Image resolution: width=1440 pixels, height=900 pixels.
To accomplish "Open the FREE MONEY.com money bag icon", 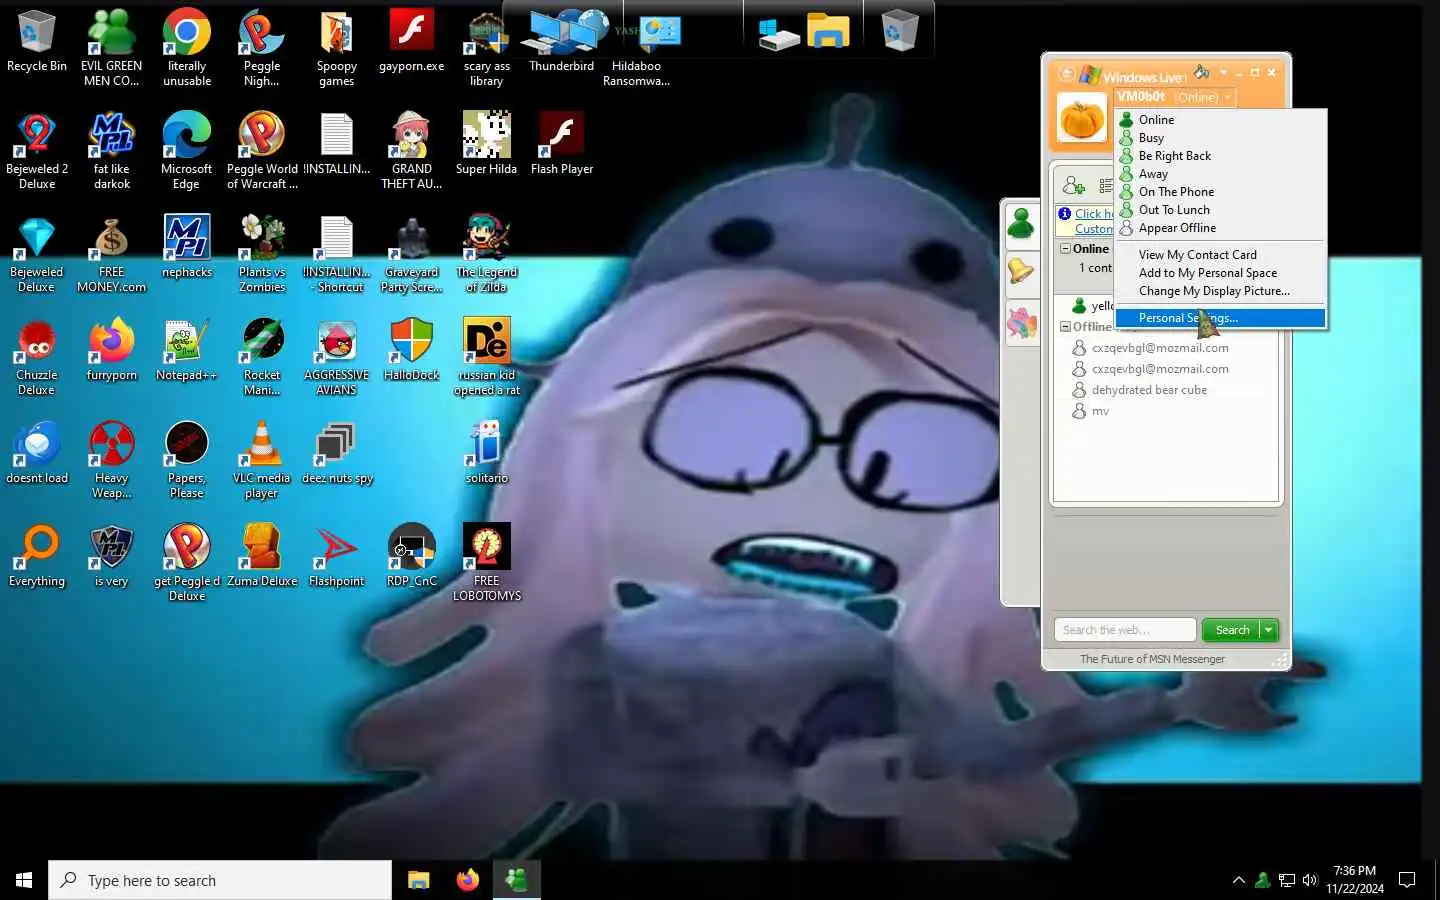I will 111,254.
